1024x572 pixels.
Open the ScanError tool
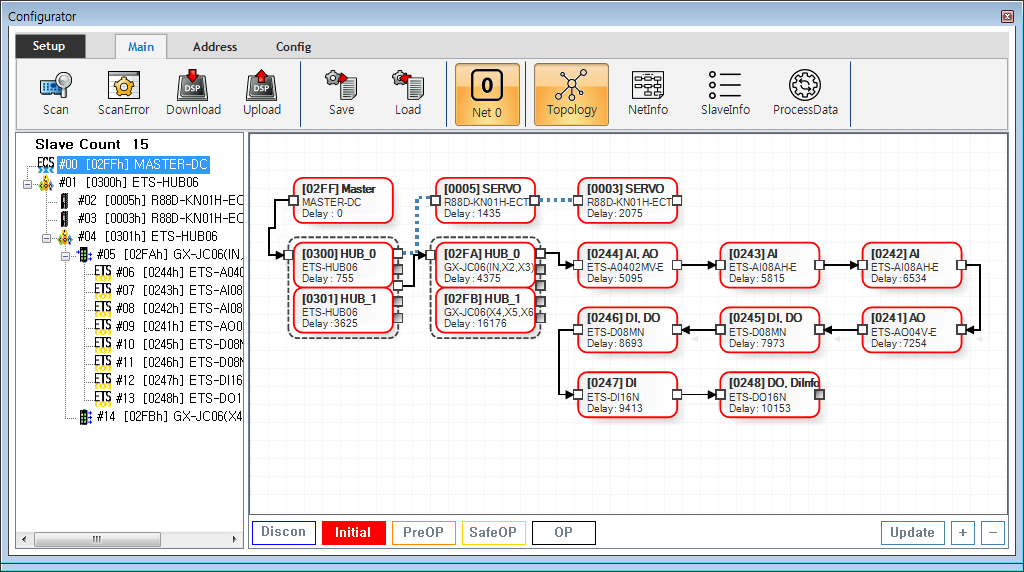point(123,94)
